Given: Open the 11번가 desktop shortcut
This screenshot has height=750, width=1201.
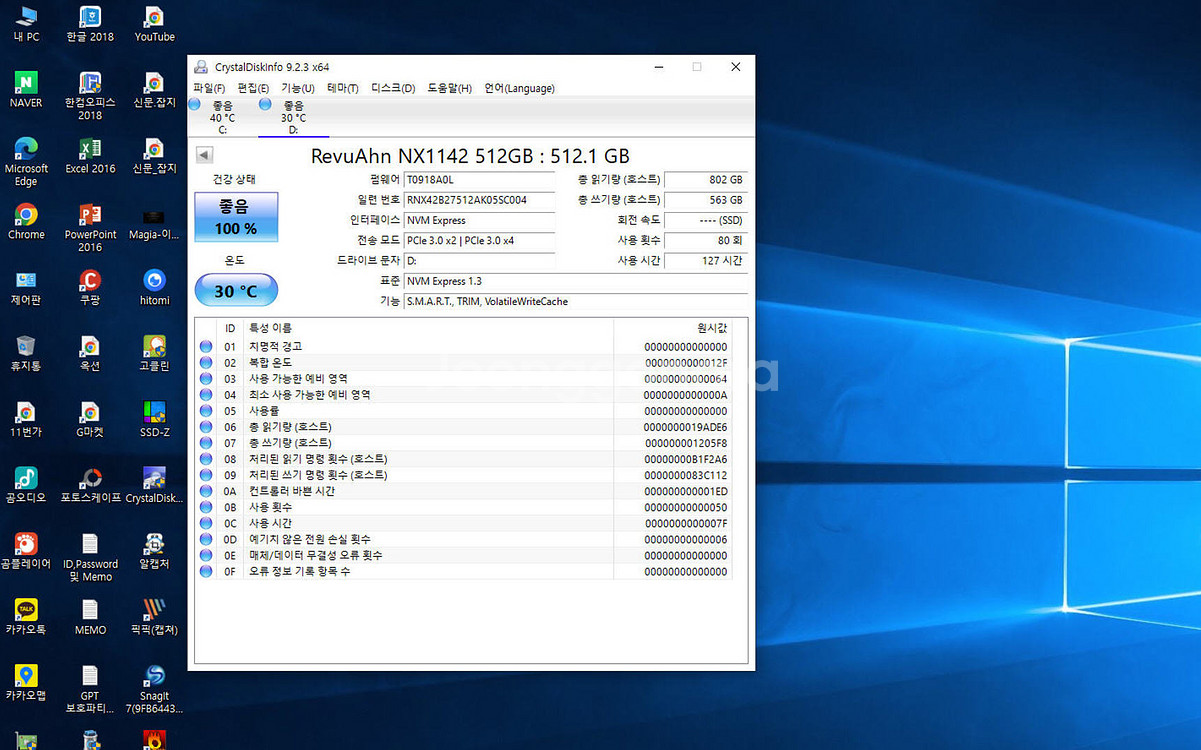Looking at the screenshot, I should [x=27, y=419].
